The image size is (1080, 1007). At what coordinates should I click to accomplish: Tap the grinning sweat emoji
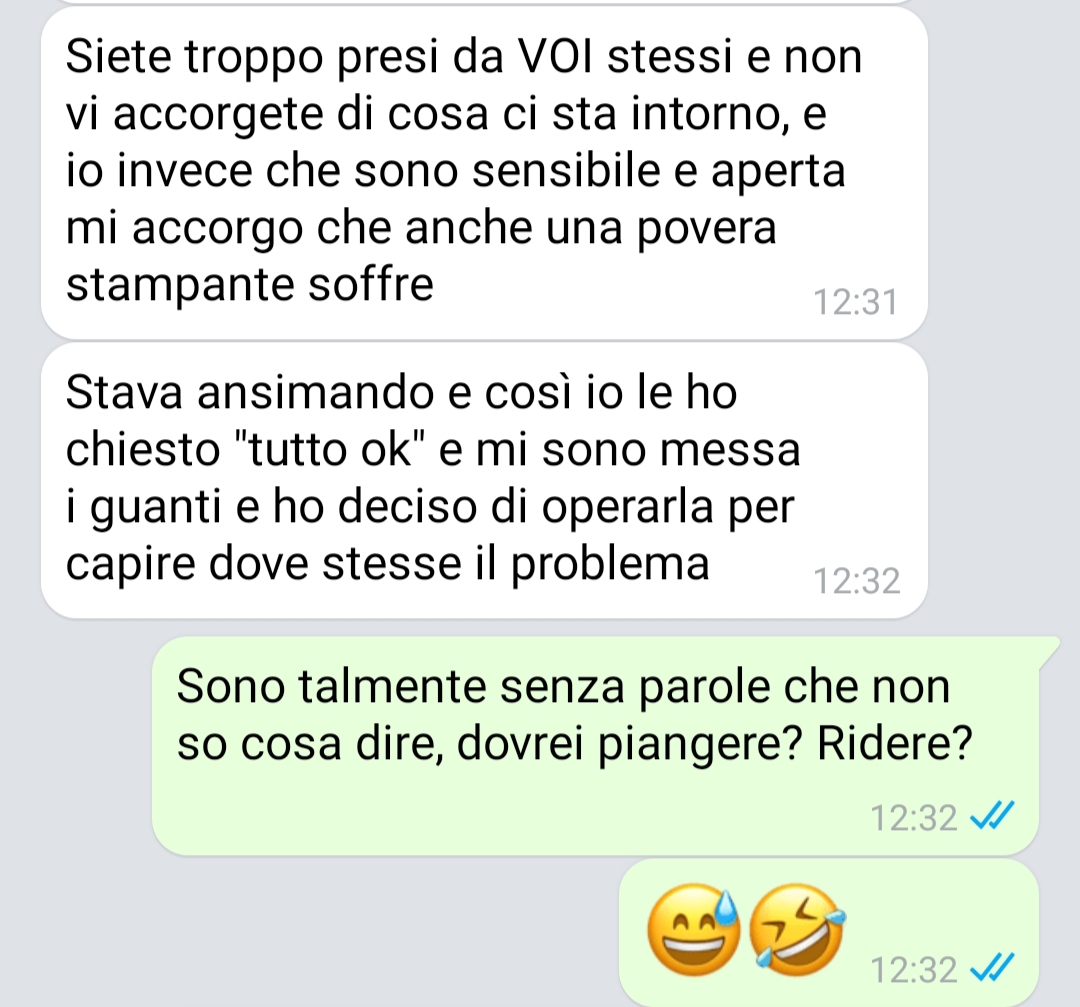pos(694,931)
